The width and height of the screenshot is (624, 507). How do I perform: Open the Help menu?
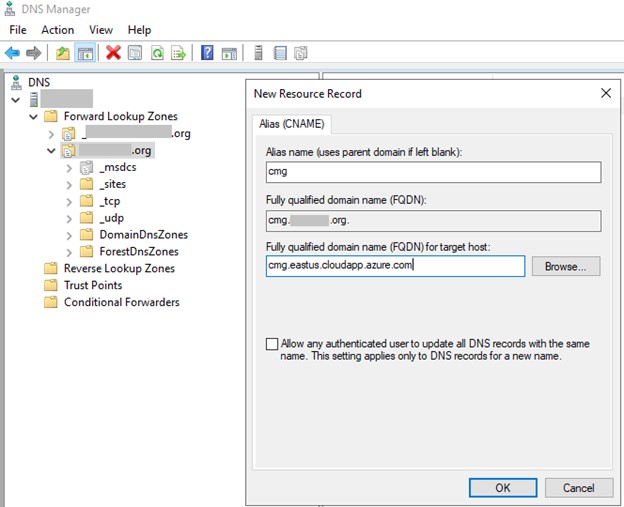[139, 30]
